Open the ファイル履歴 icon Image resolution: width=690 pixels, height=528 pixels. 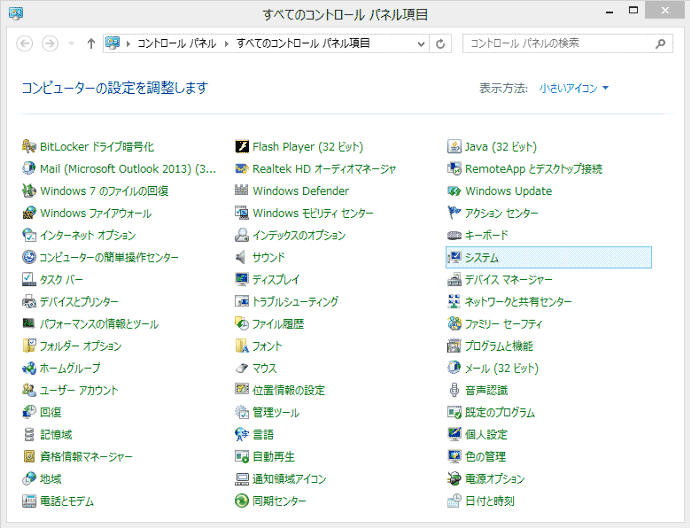coord(242,324)
